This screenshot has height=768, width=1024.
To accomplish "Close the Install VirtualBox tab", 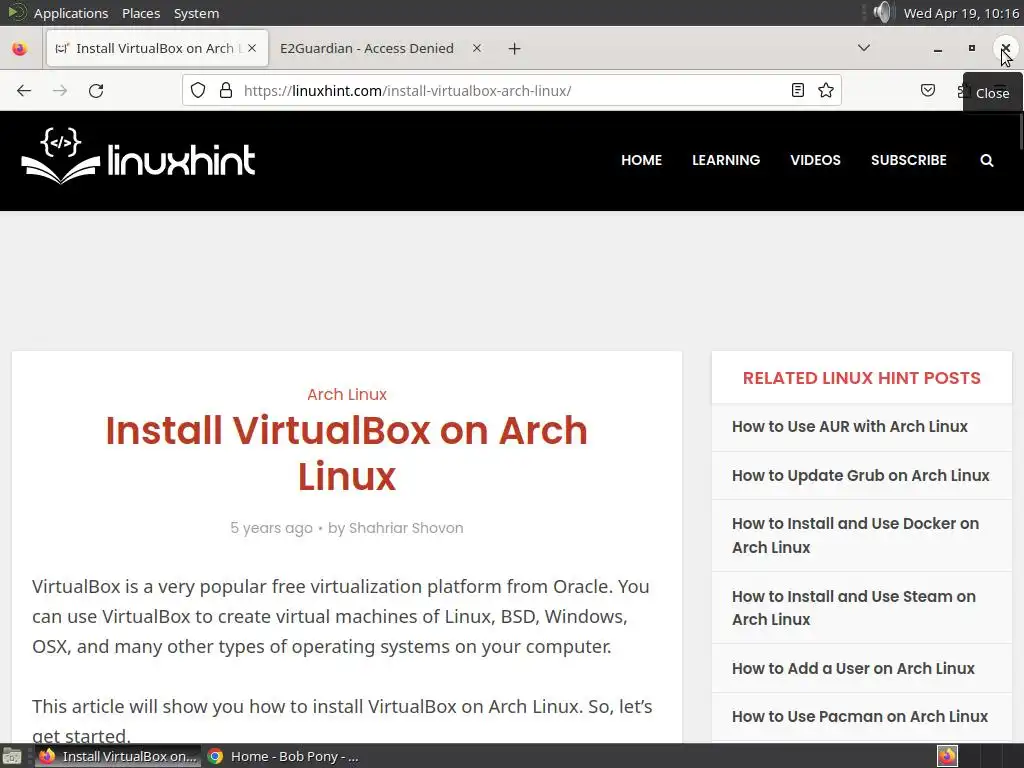I will (x=252, y=48).
